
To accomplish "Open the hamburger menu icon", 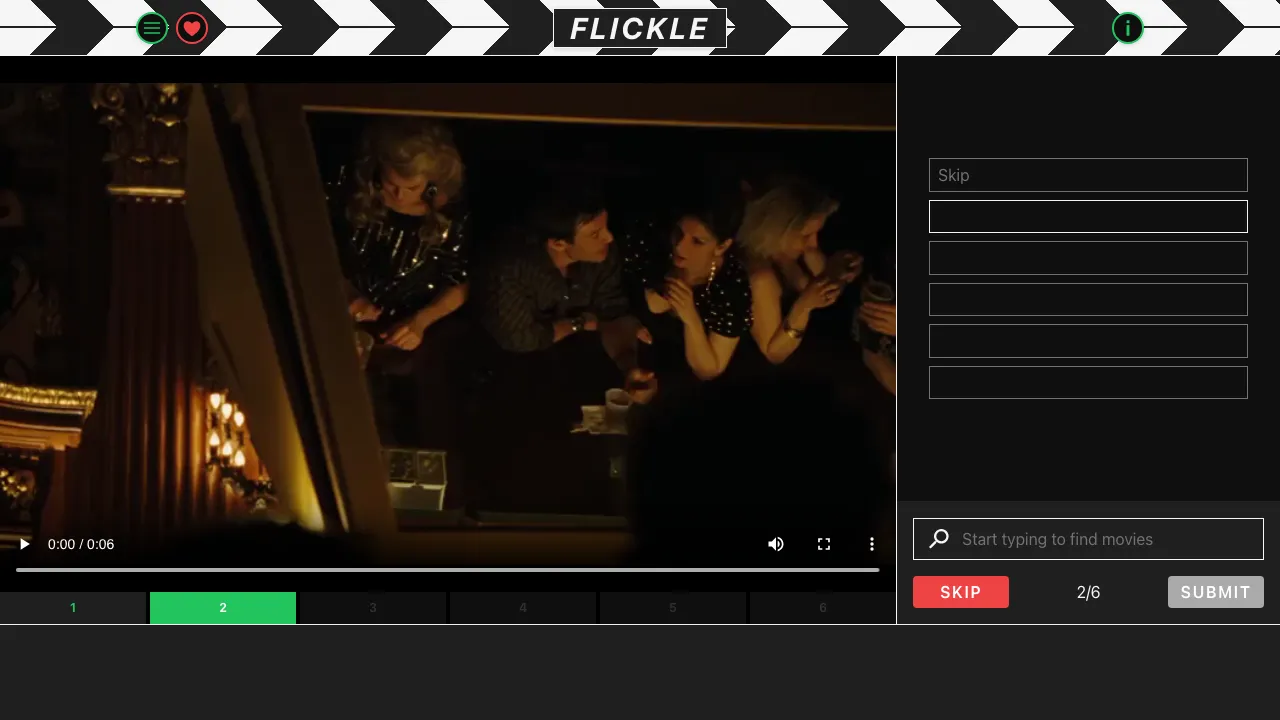I will tap(152, 28).
